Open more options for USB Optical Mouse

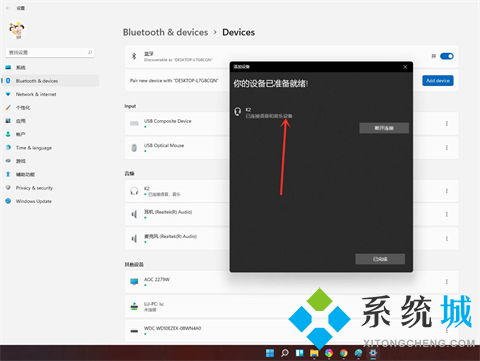447,148
